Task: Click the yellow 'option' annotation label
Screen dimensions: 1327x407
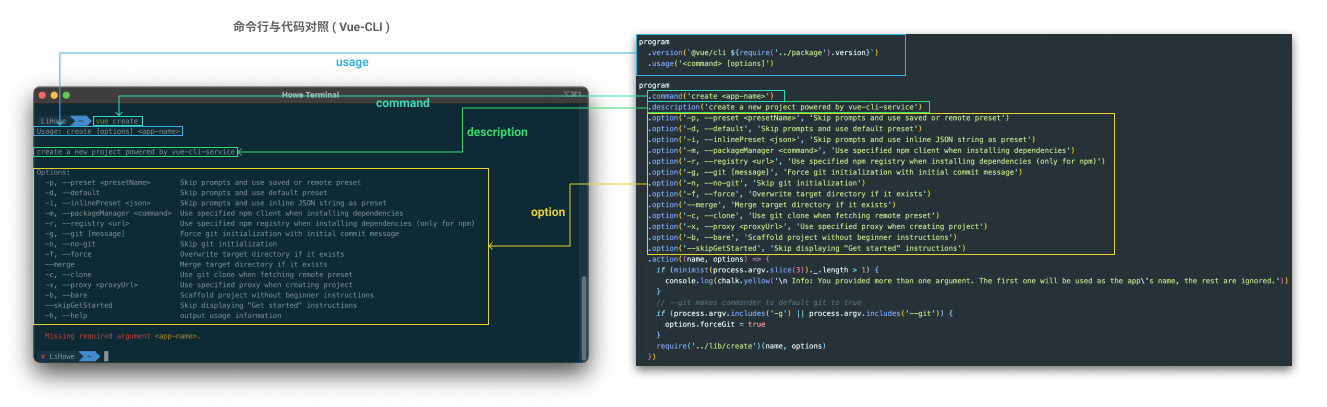Action: click(x=547, y=212)
